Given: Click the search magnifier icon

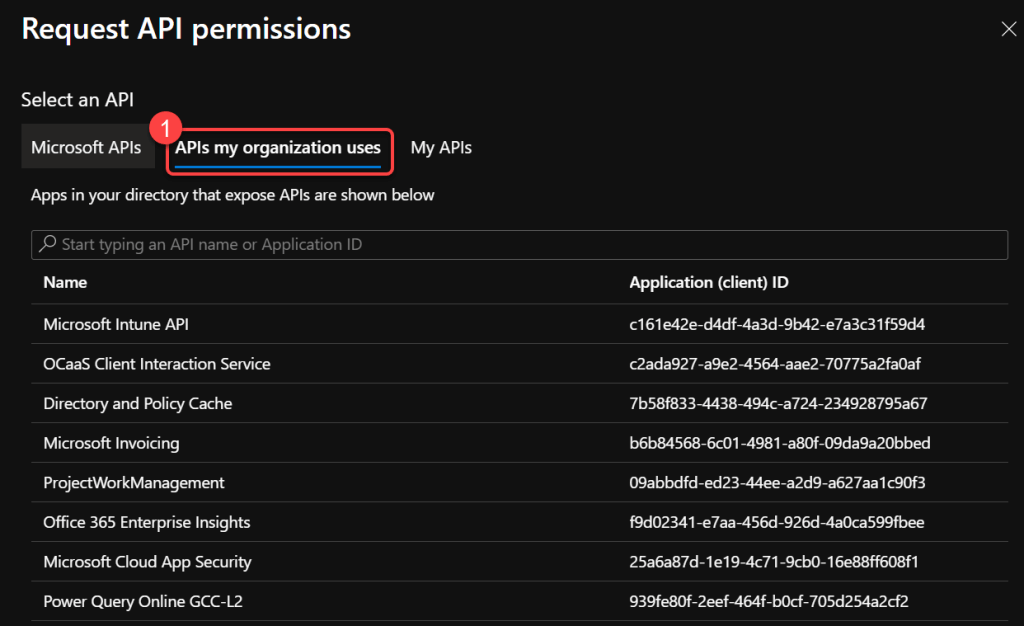Looking at the screenshot, I should pyautogui.click(x=46, y=244).
